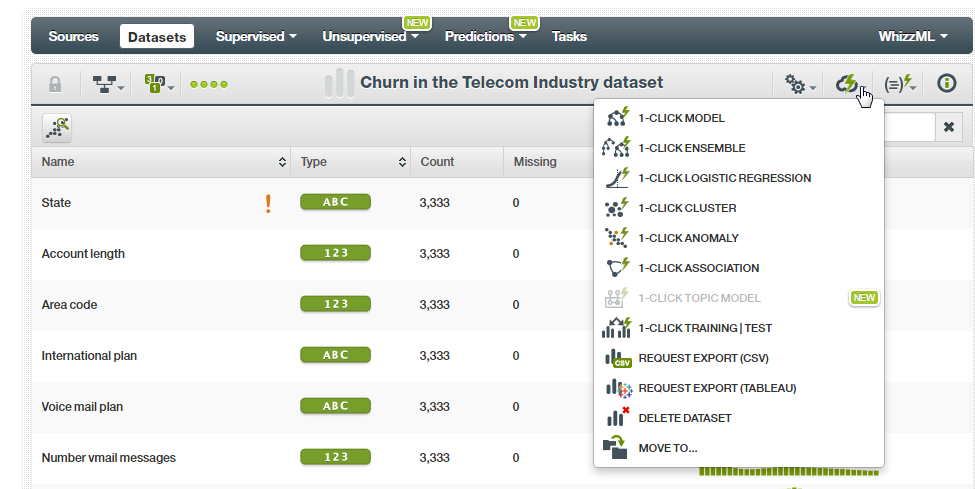Choose Move To... menu entry
Image resolution: width=975 pixels, height=489 pixels.
click(667, 448)
